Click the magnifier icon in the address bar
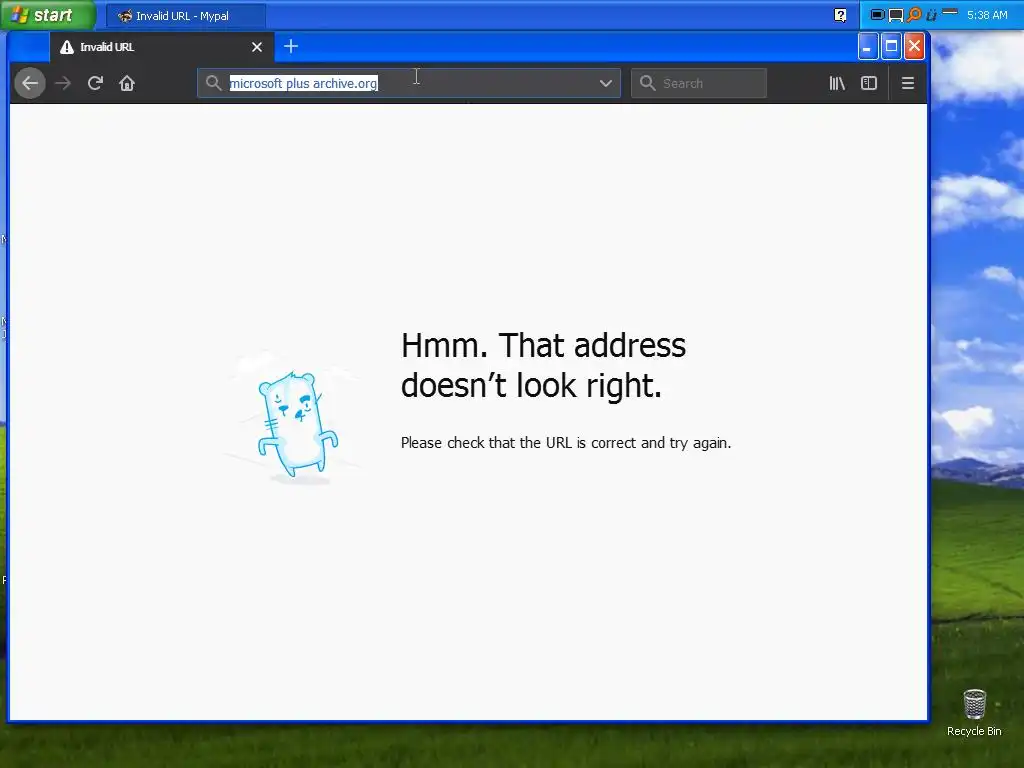Screen dimensions: 1024x768 tap(214, 84)
